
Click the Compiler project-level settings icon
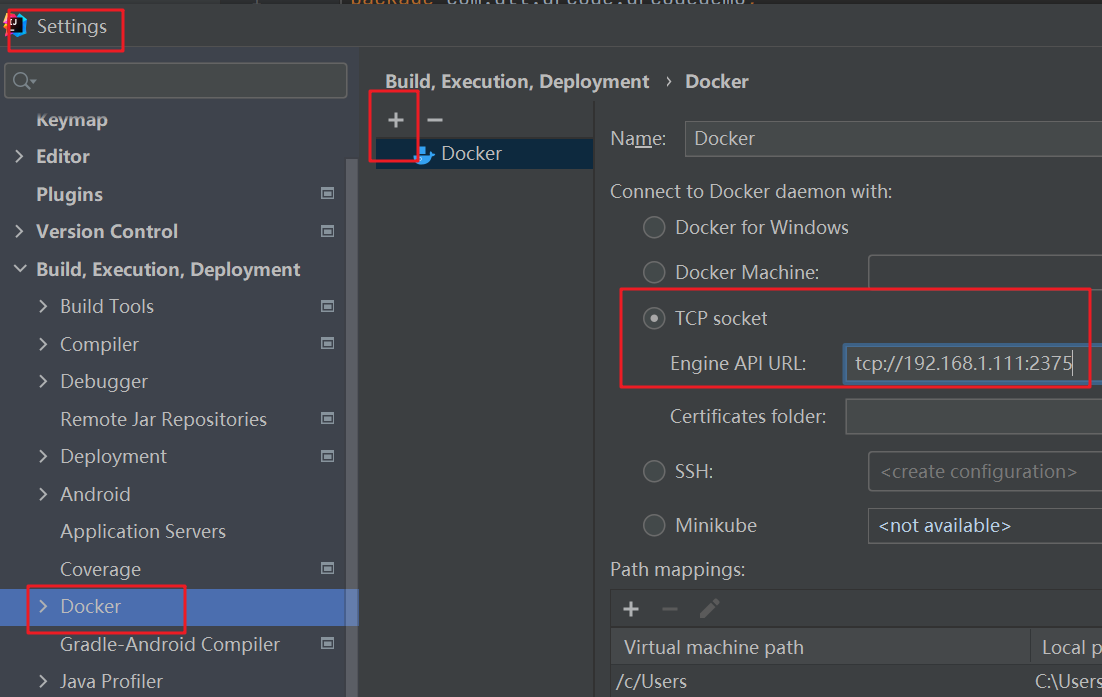[327, 343]
